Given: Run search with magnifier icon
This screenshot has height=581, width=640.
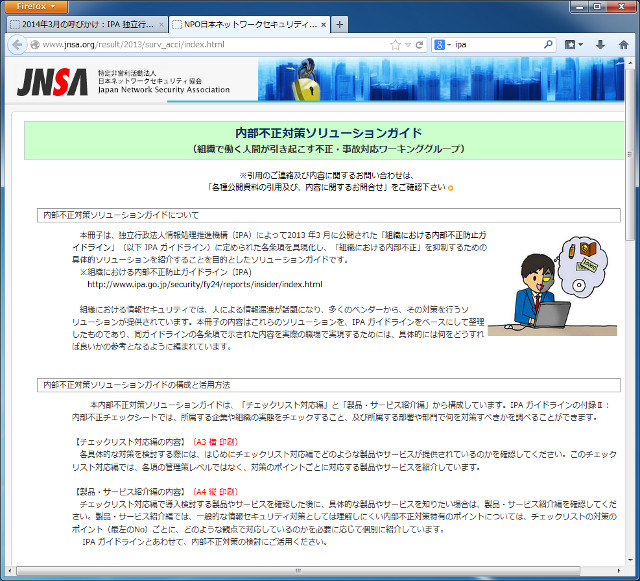Looking at the screenshot, I should tap(548, 44).
